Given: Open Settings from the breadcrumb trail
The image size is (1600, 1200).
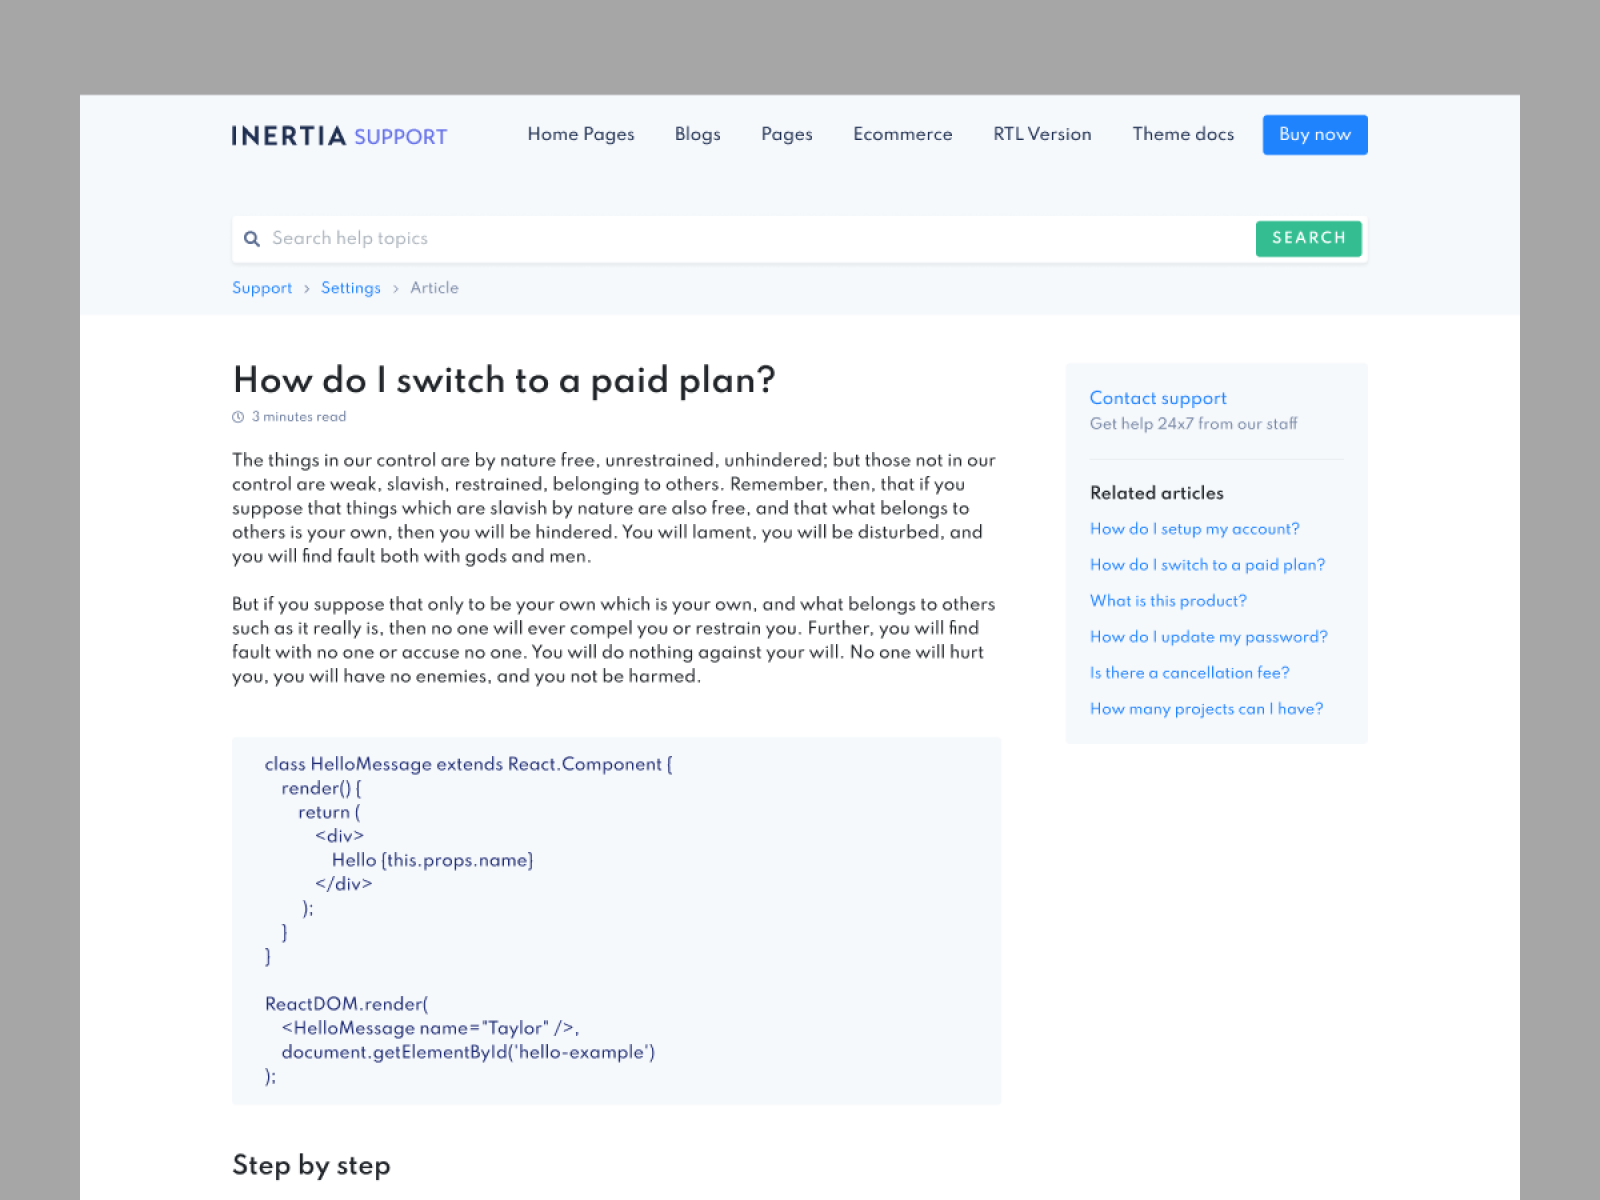Looking at the screenshot, I should [350, 288].
